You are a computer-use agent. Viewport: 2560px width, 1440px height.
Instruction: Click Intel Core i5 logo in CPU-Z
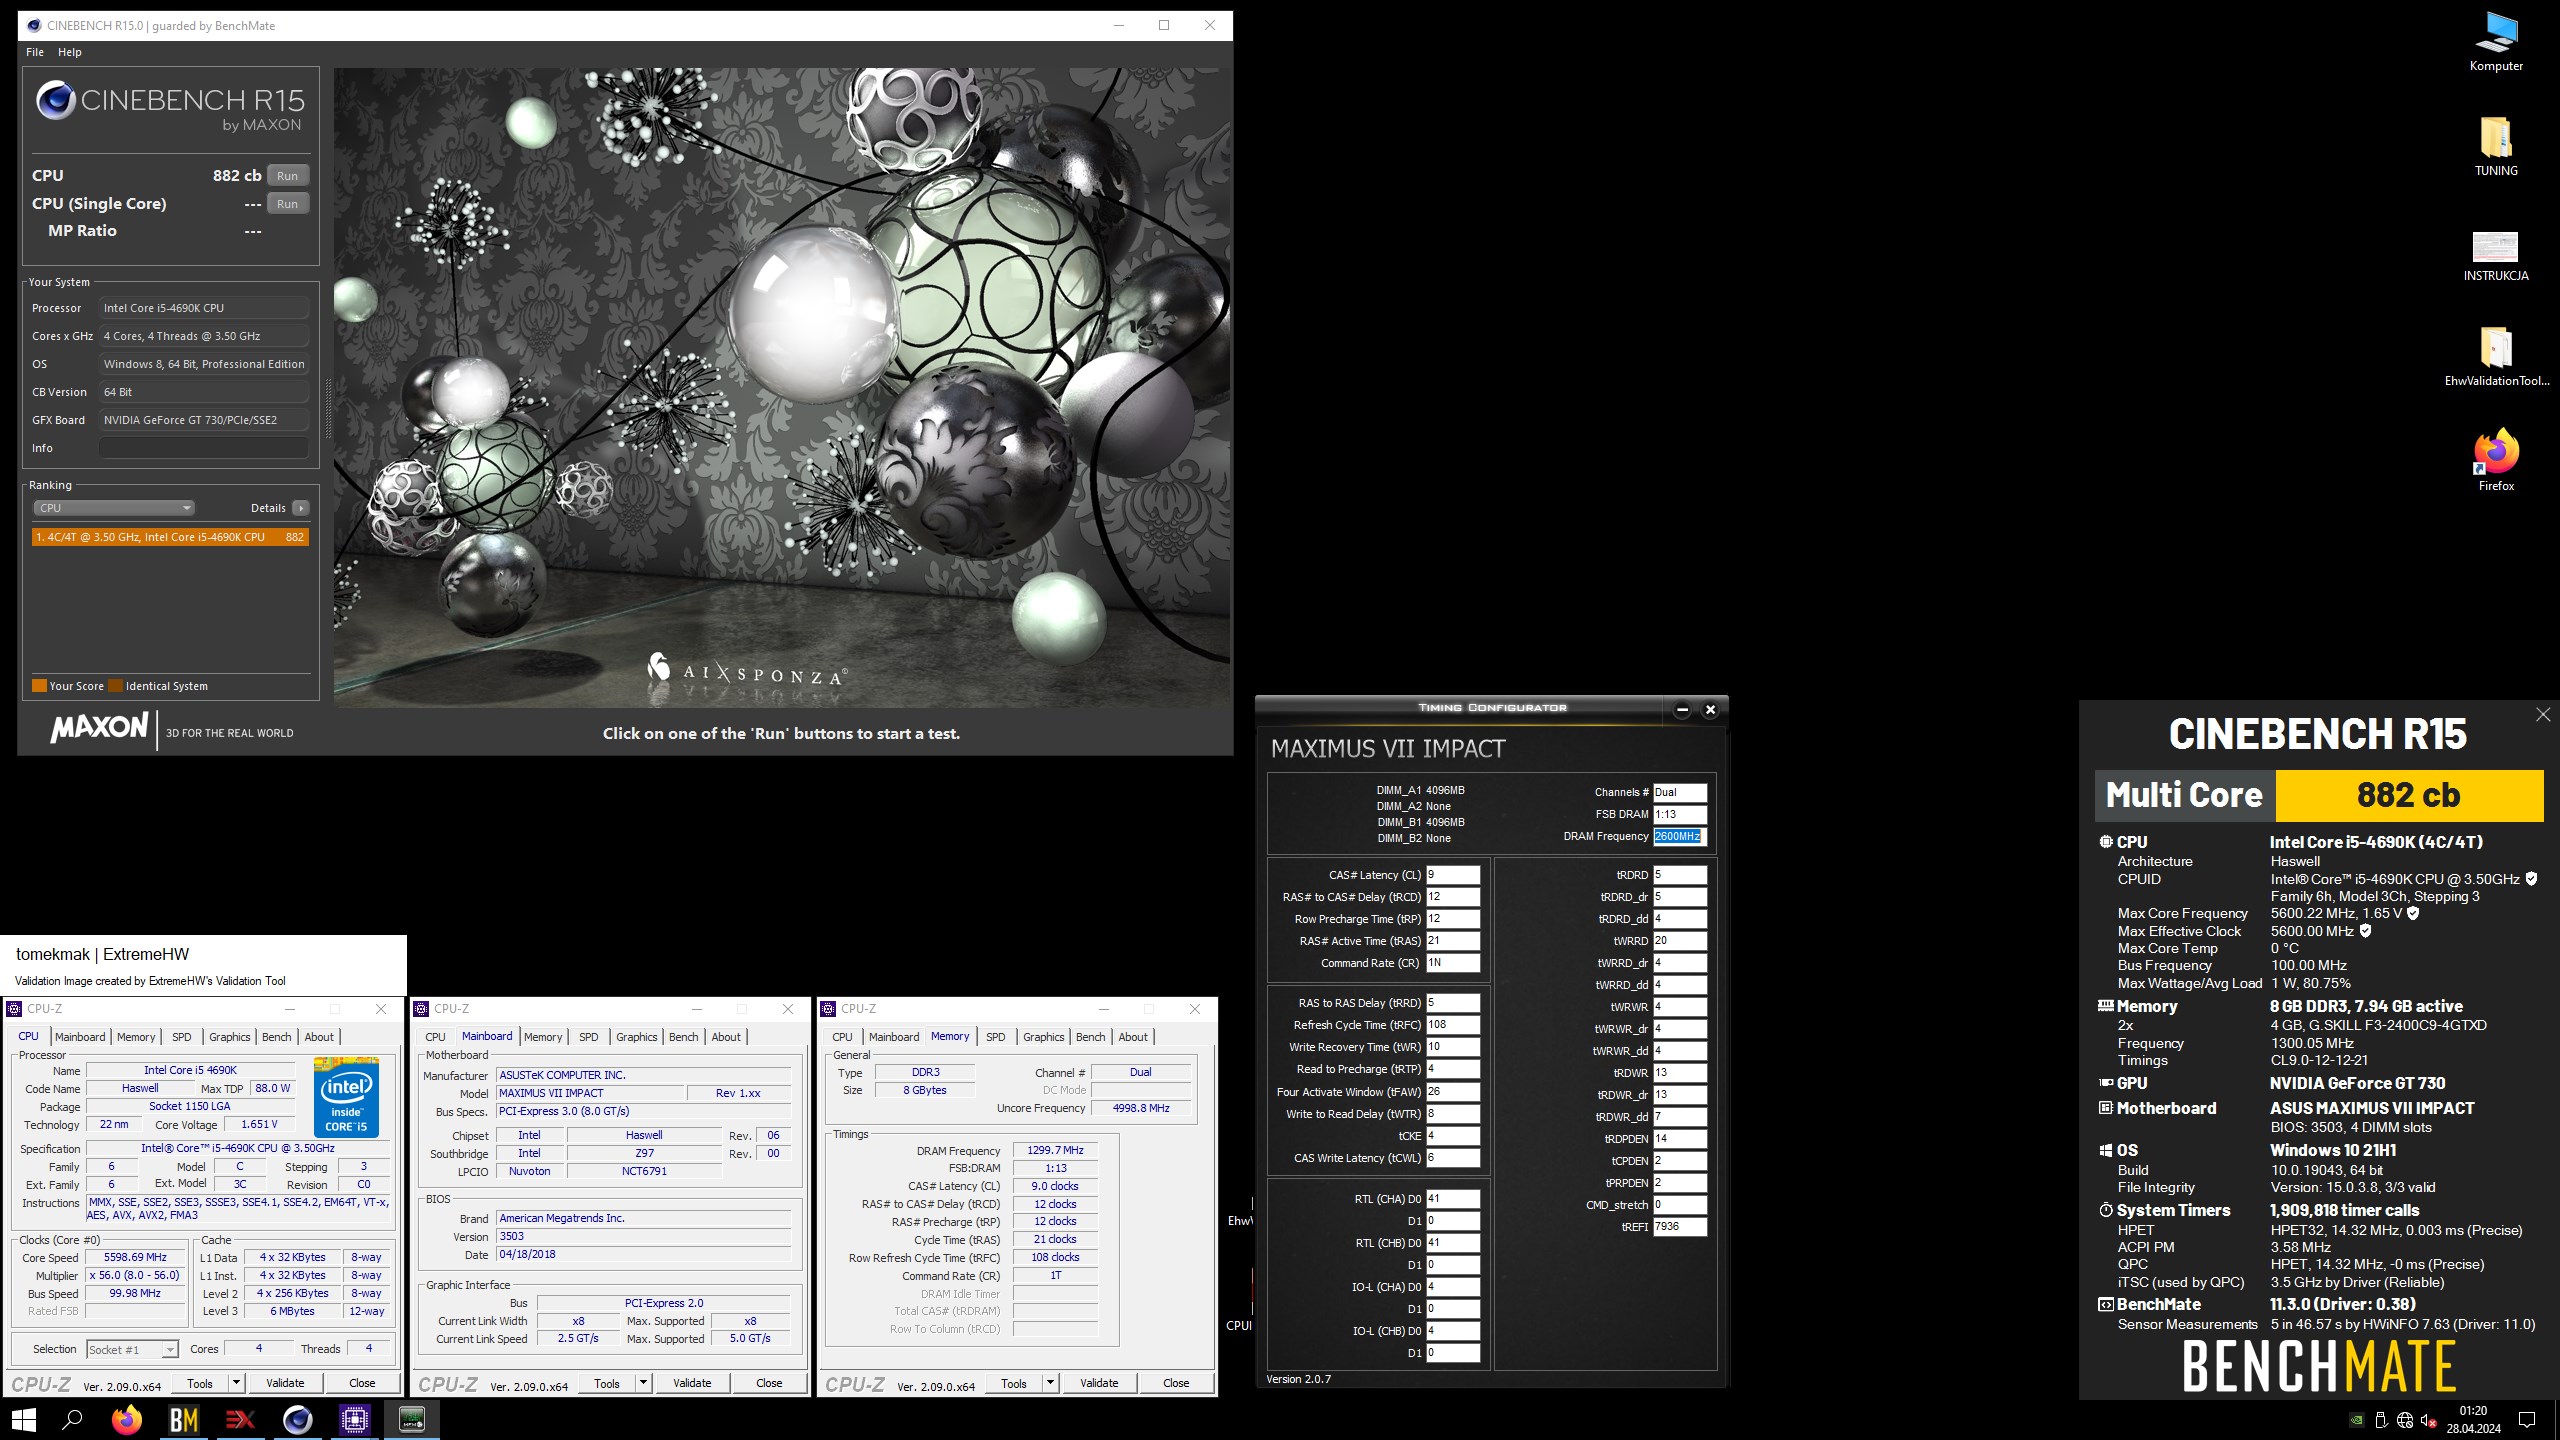347,1097
